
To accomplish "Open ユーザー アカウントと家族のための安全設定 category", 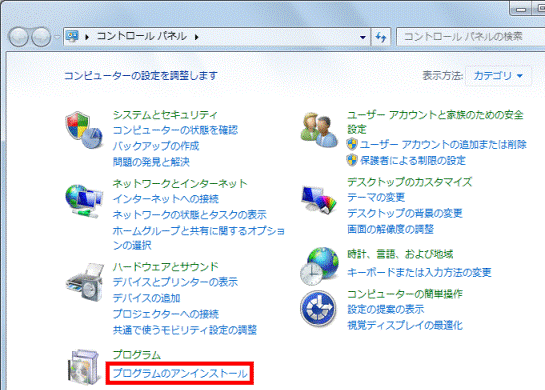I will tap(435, 122).
